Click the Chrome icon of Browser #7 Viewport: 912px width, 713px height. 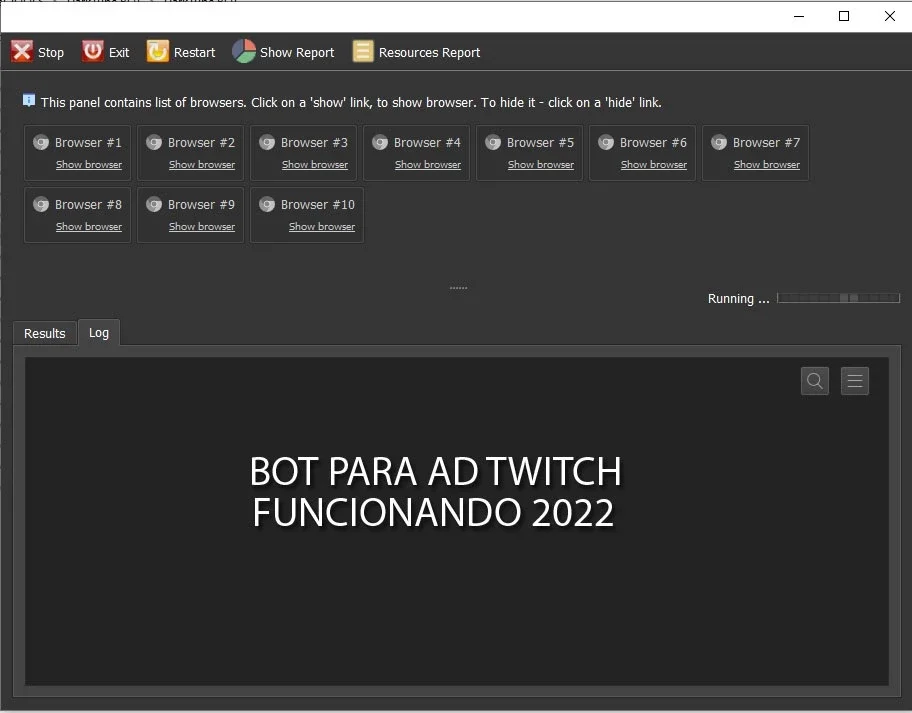coord(719,142)
